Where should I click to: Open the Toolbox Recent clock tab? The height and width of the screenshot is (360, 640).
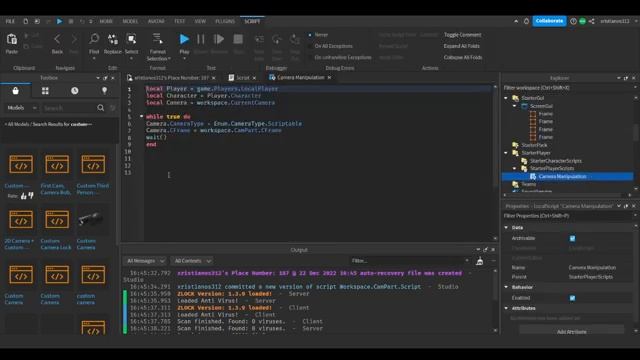pos(75,91)
